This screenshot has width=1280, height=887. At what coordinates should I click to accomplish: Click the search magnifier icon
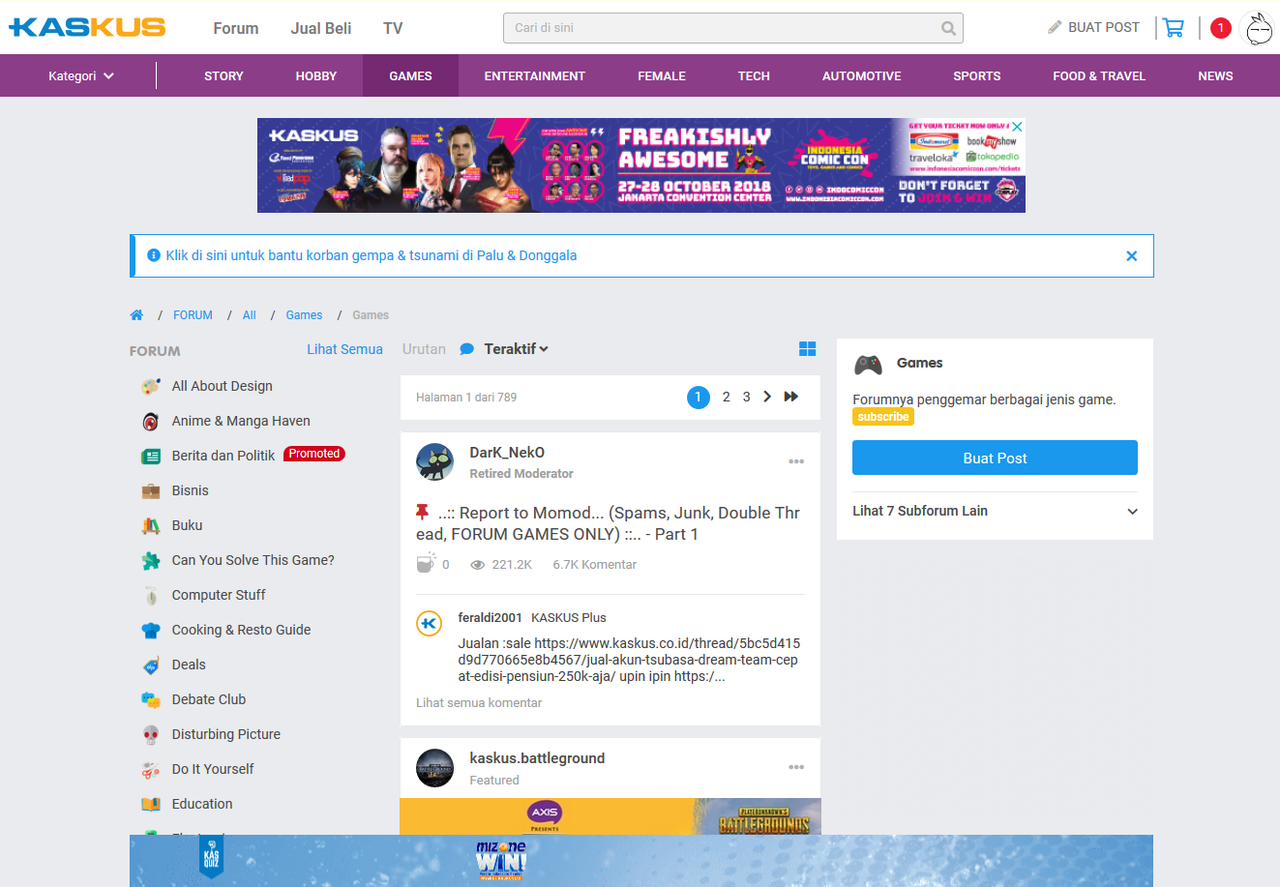click(x=947, y=28)
